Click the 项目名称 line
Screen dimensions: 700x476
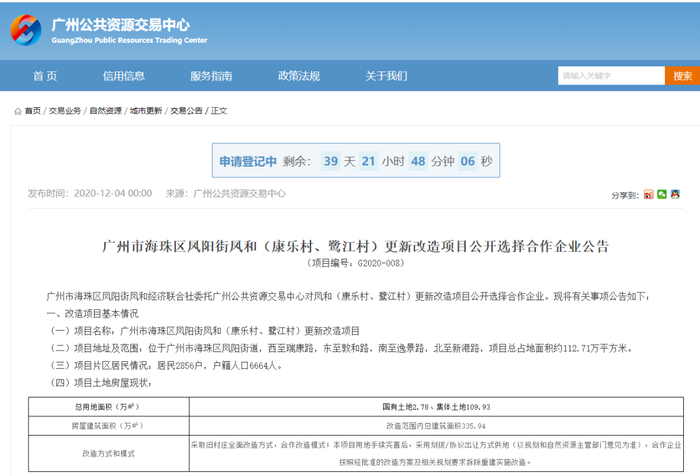click(204, 331)
